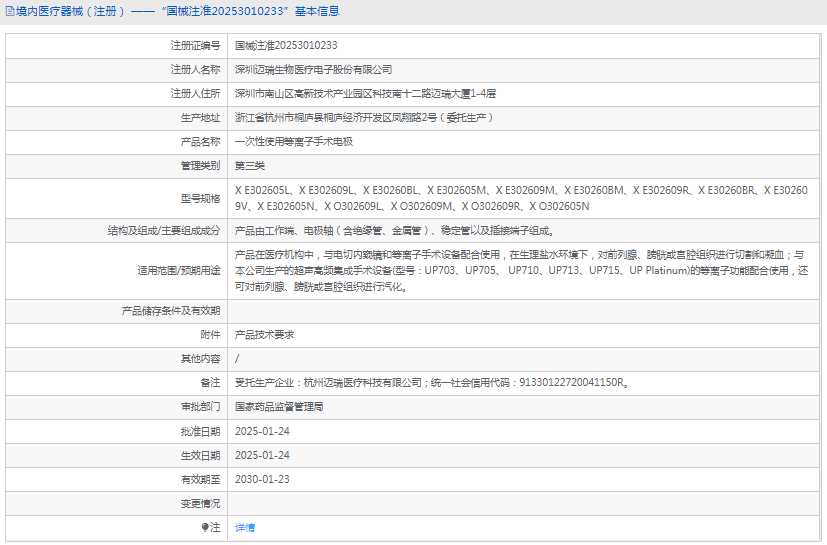This screenshot has height=545, width=827.
Task: Click the 生产地址 label
Action: click(200, 118)
